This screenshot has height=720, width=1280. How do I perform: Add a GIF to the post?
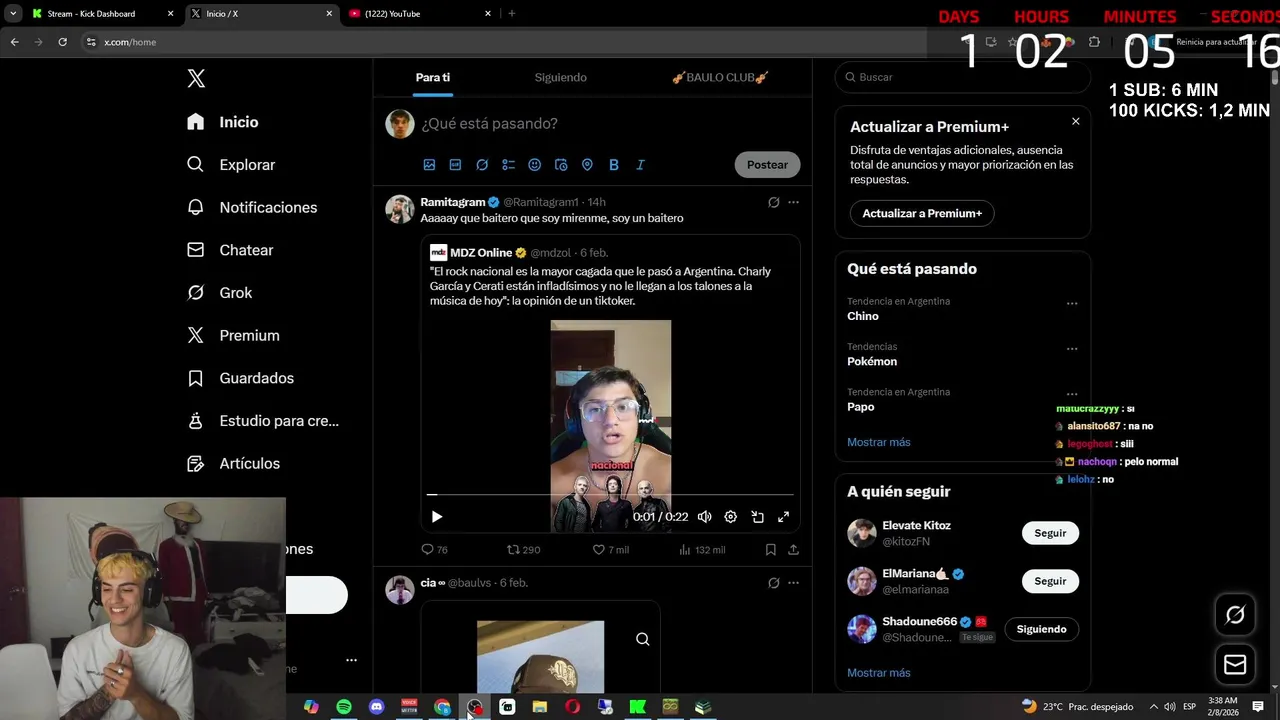pyautogui.click(x=455, y=165)
